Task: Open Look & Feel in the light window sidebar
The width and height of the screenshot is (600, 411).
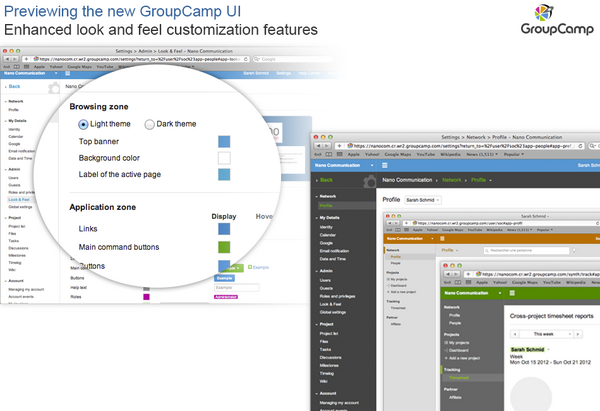Action: 19,199
